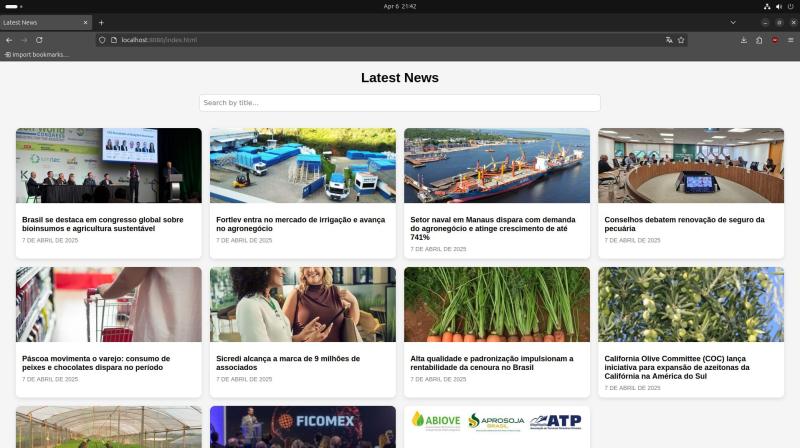Open the carrots photo thumbnail
800x448 pixels.
pos(497,304)
